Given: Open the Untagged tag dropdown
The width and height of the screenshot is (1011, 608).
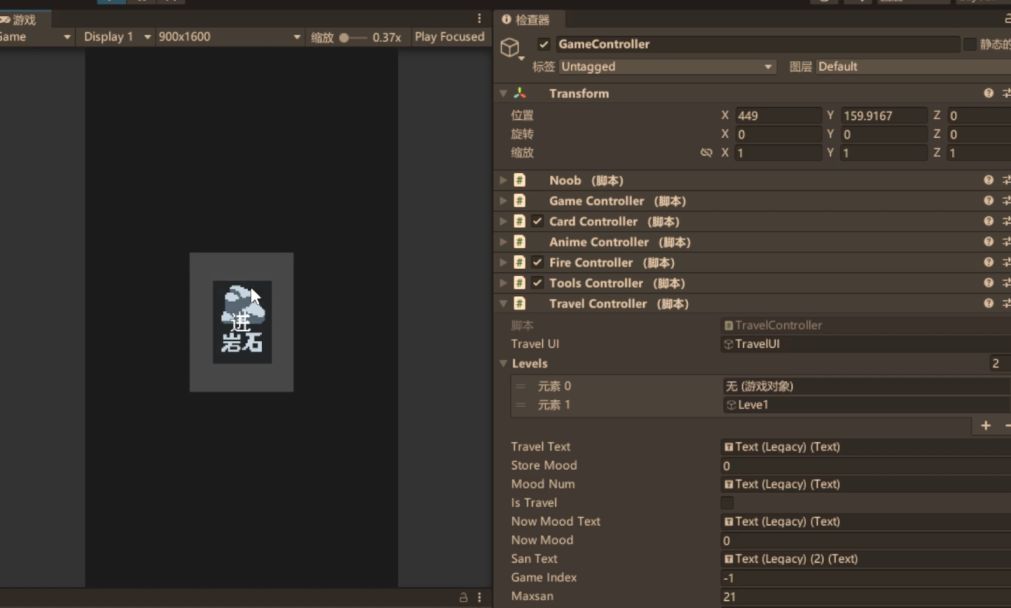Looking at the screenshot, I should pos(667,67).
